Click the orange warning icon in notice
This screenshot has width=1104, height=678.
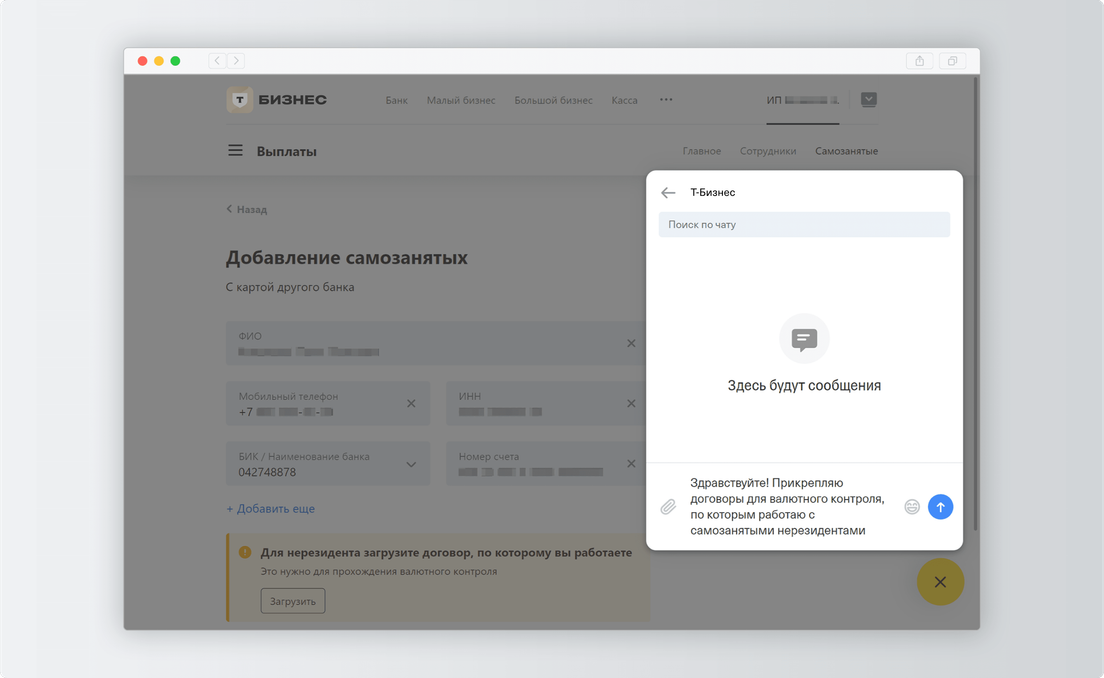[x=245, y=553]
